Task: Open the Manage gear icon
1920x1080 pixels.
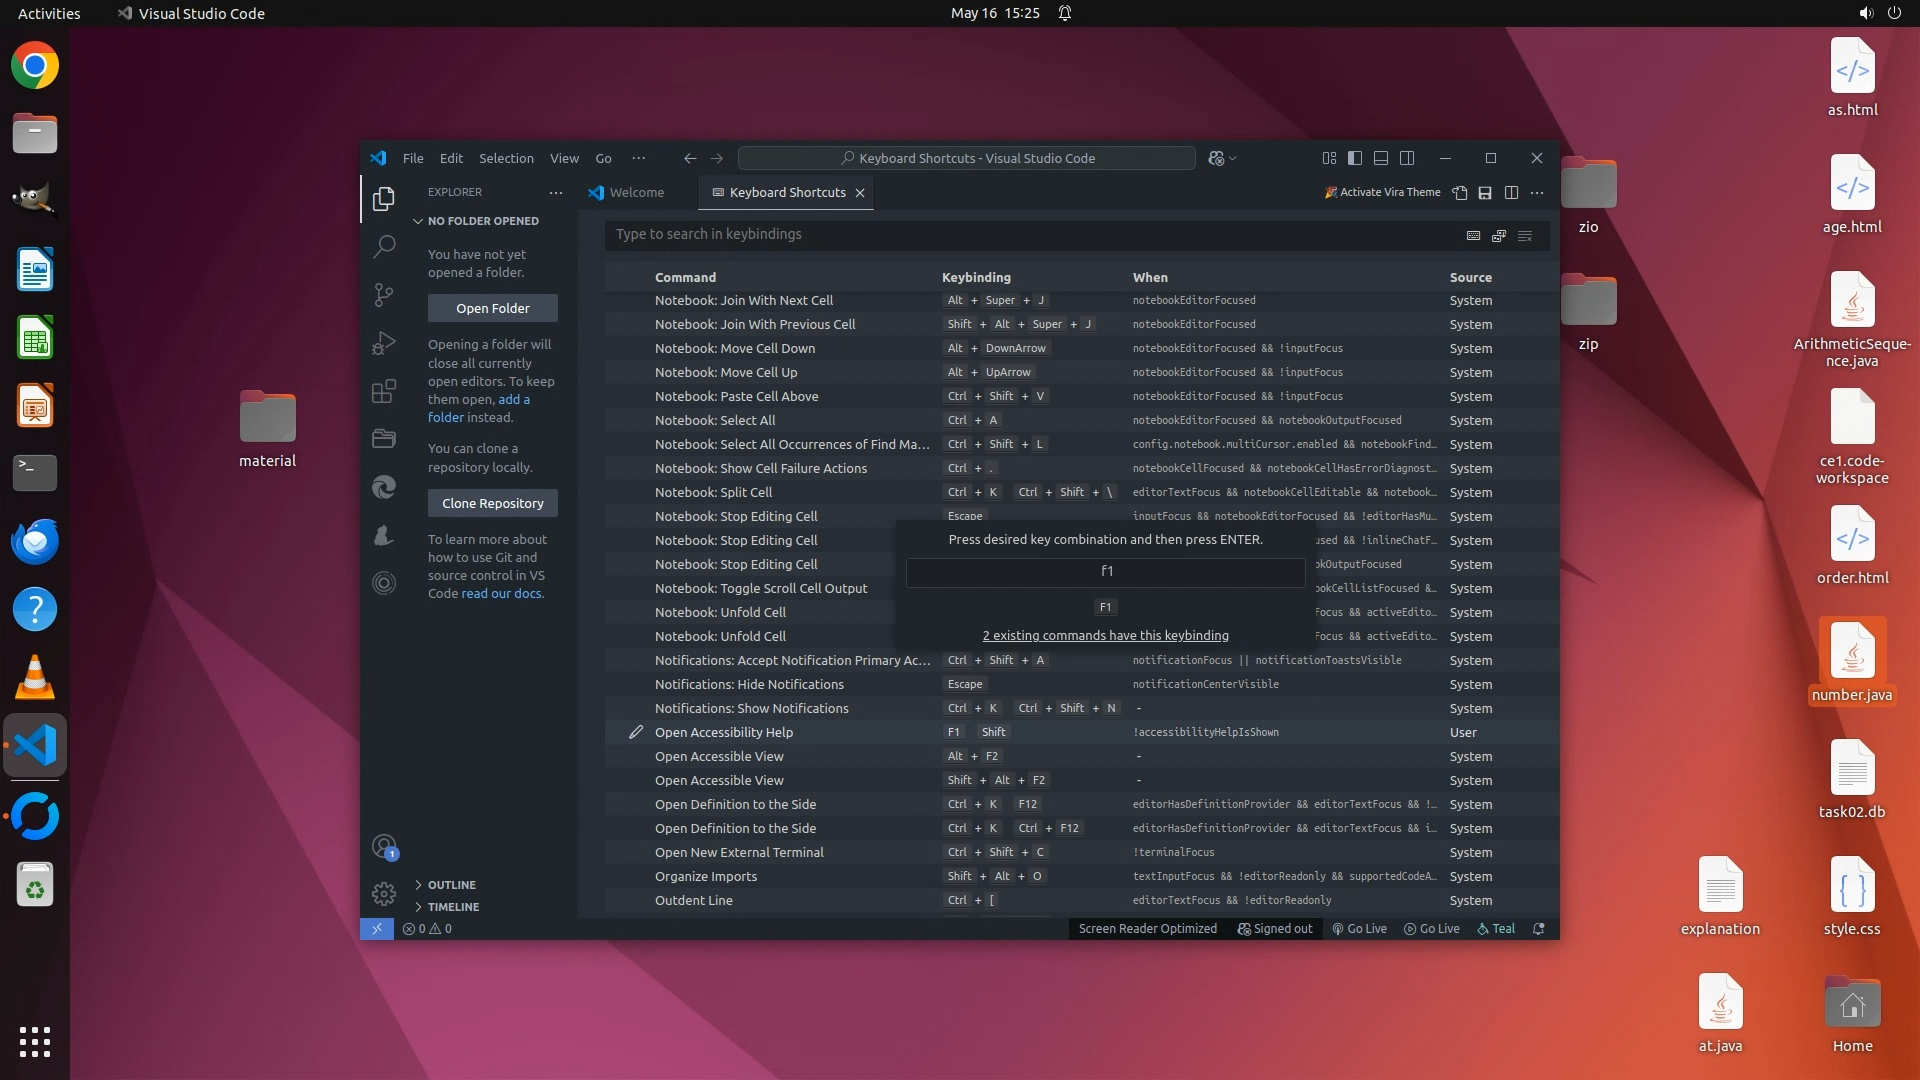Action: tap(384, 893)
